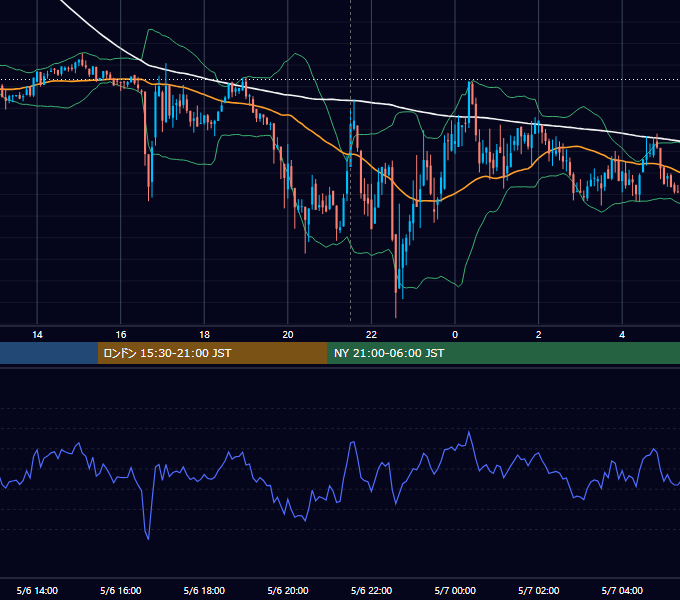Click the 5/7 04:00 date label
The image size is (680, 600).
[x=622, y=590]
